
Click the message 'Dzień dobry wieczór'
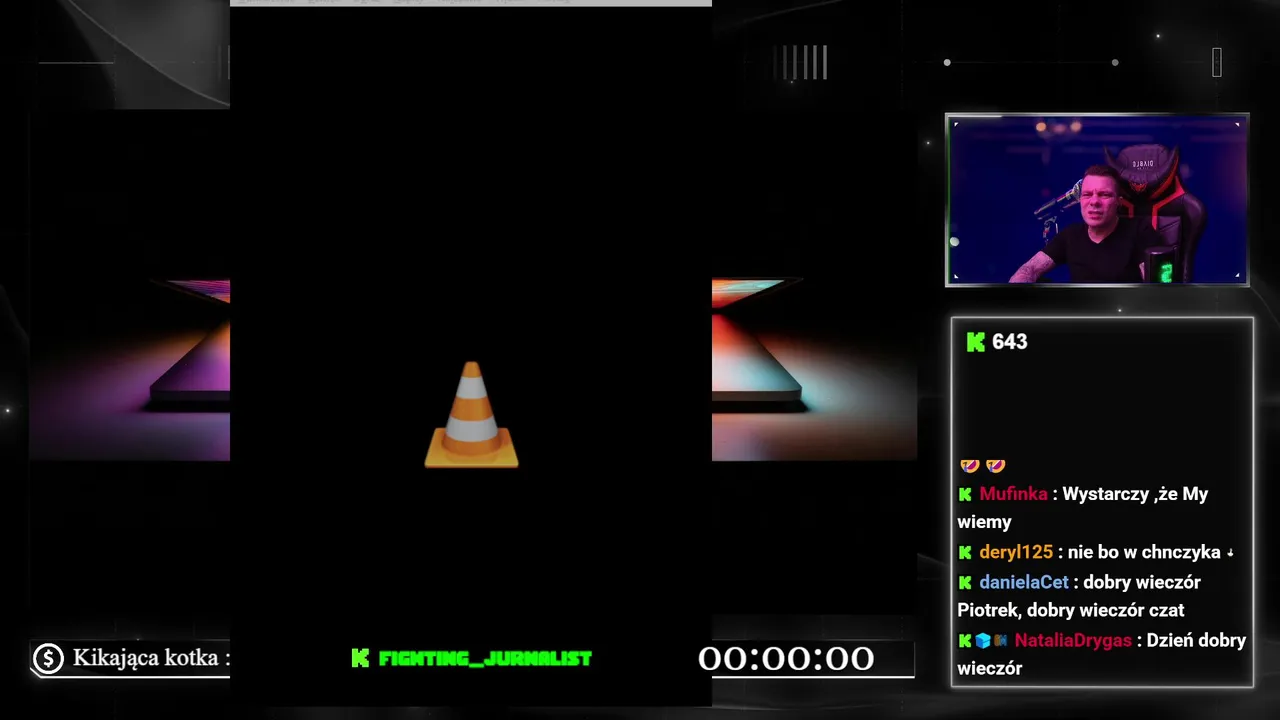click(x=1102, y=654)
